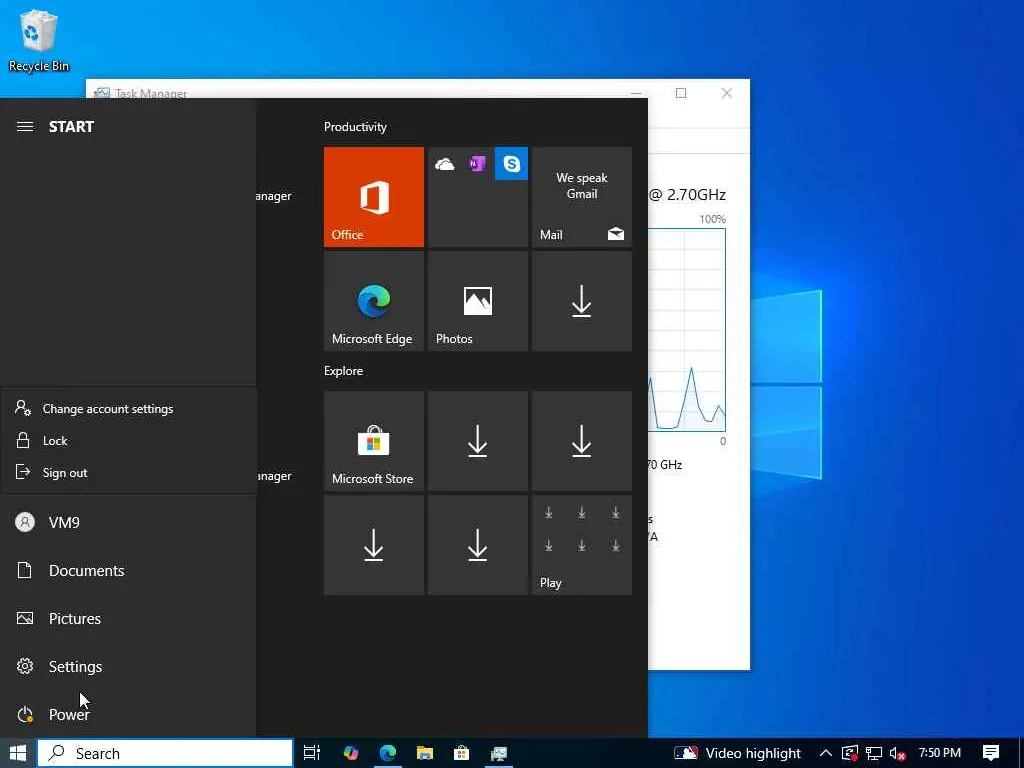Open the Office tile
This screenshot has width=1024, height=768.
(374, 197)
